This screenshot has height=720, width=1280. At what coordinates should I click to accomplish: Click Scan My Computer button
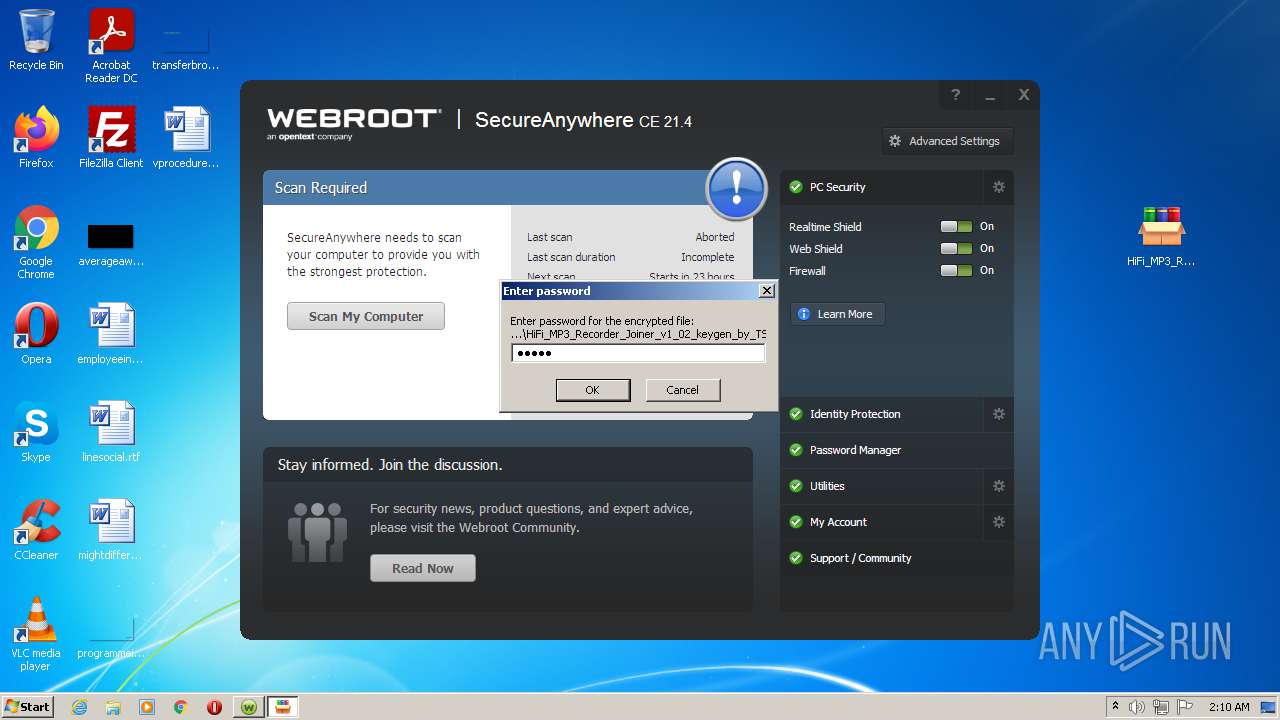[x=366, y=316]
